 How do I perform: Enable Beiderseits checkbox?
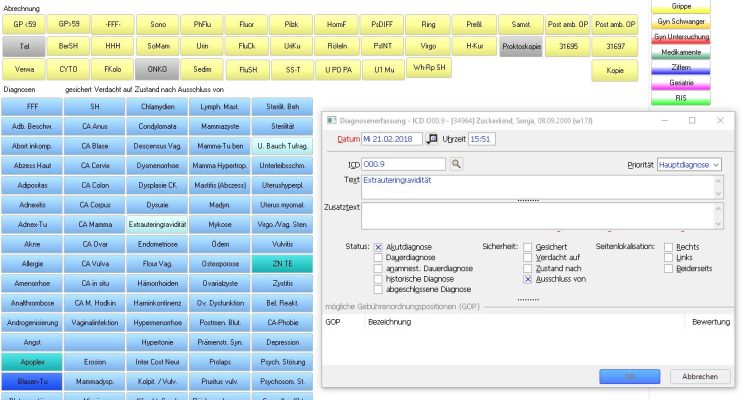coord(669,268)
